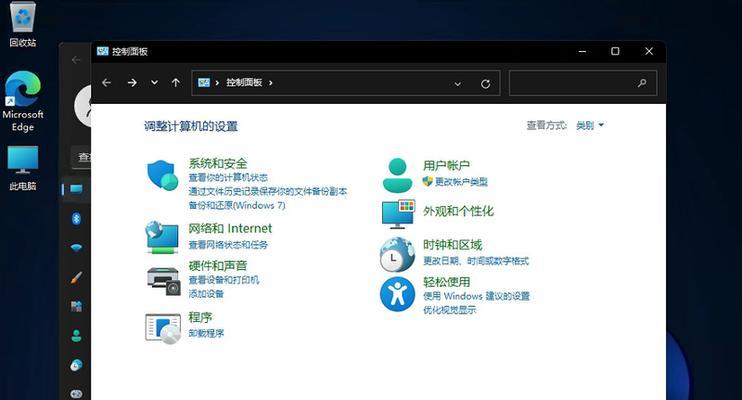742x400 pixels.
Task: Click the Control Panel search box
Action: click(583, 83)
